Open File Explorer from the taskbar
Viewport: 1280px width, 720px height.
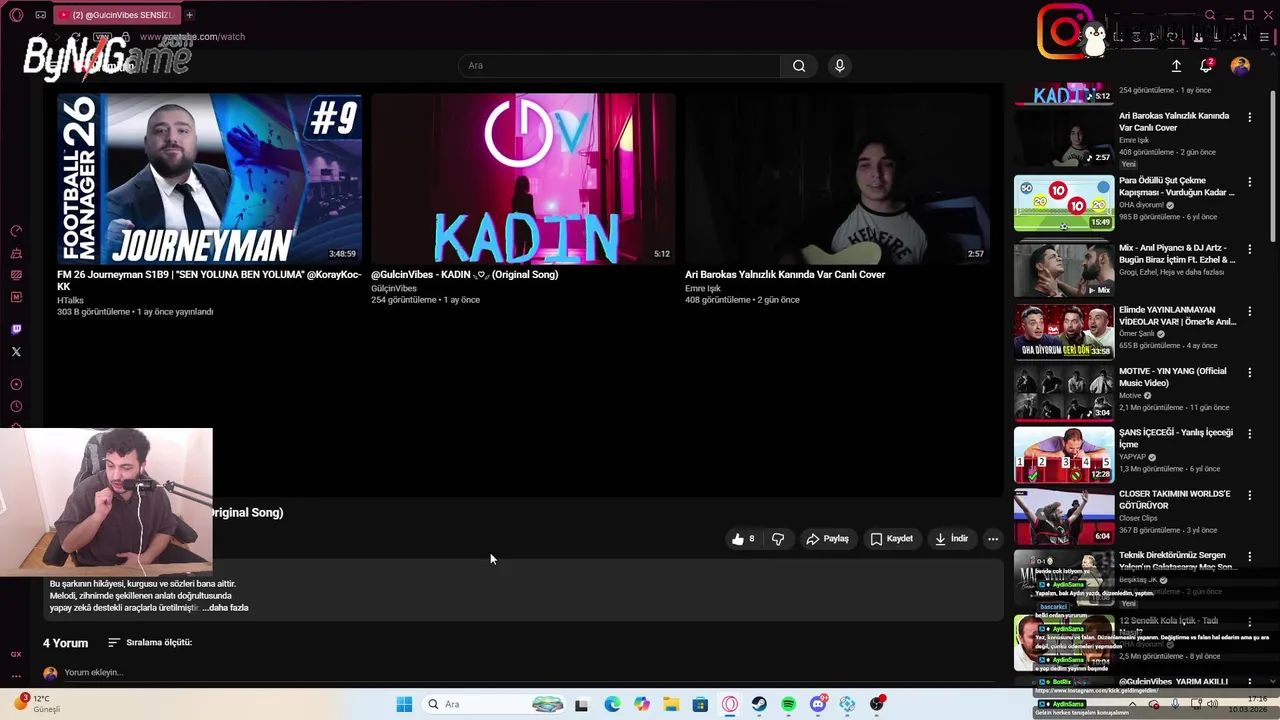(x=671, y=704)
